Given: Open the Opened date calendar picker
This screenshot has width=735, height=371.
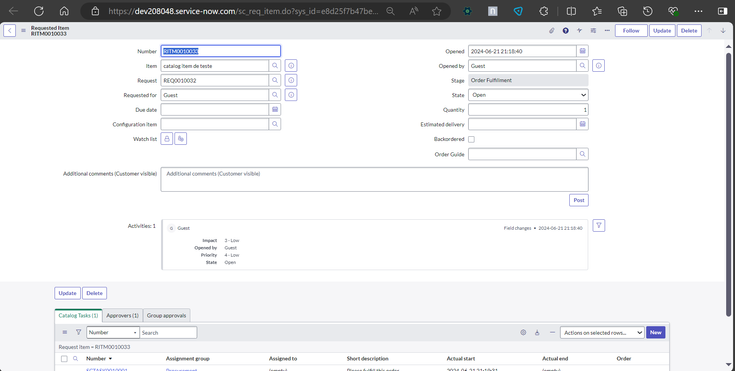Looking at the screenshot, I should [582, 51].
